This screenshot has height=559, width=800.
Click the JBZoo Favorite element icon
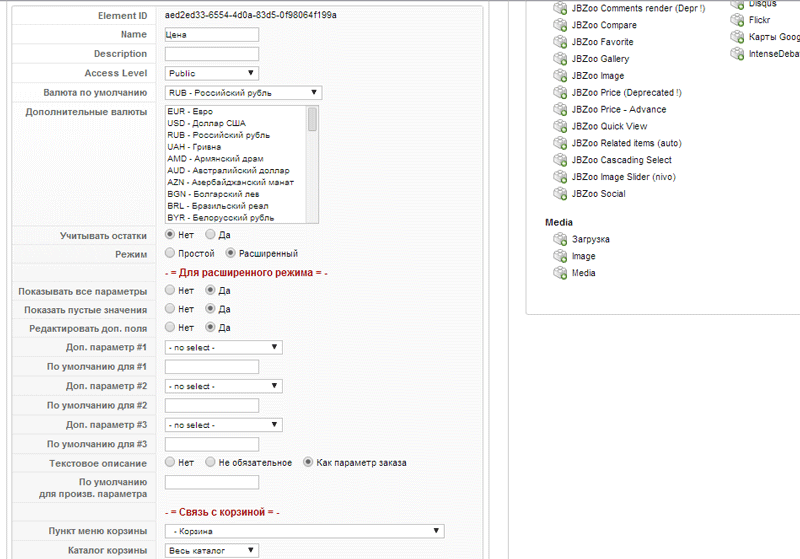click(560, 42)
